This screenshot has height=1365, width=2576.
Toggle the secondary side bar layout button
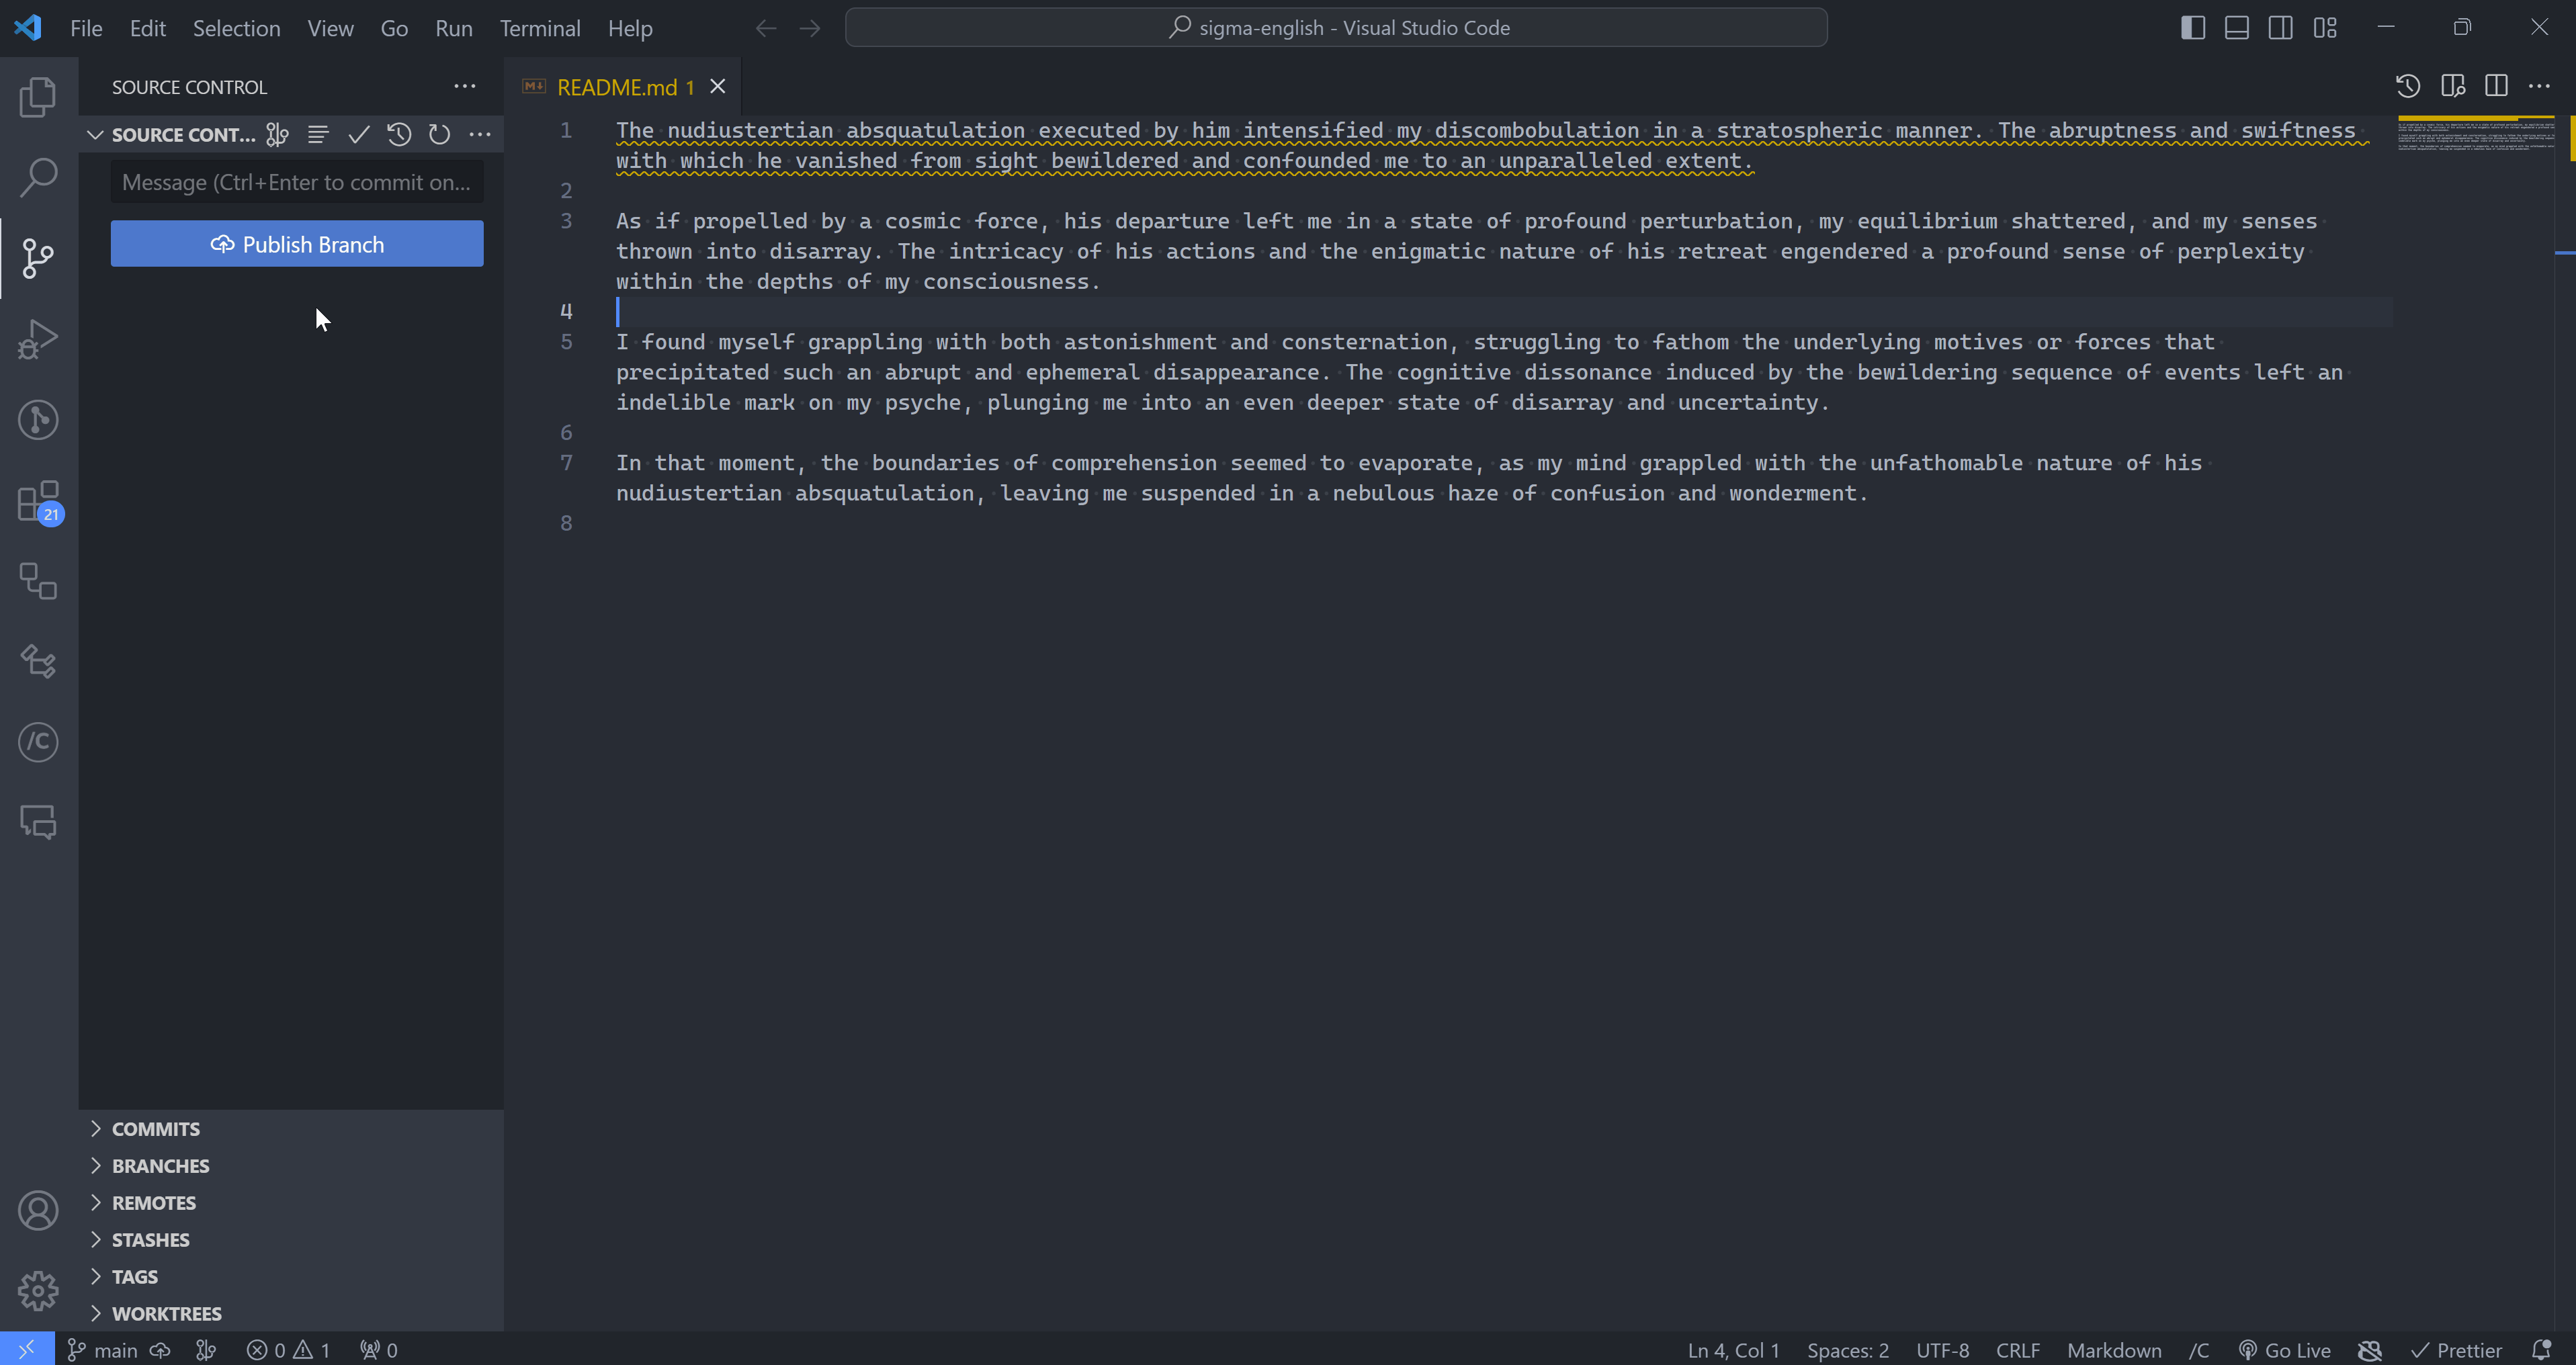pos(2280,28)
